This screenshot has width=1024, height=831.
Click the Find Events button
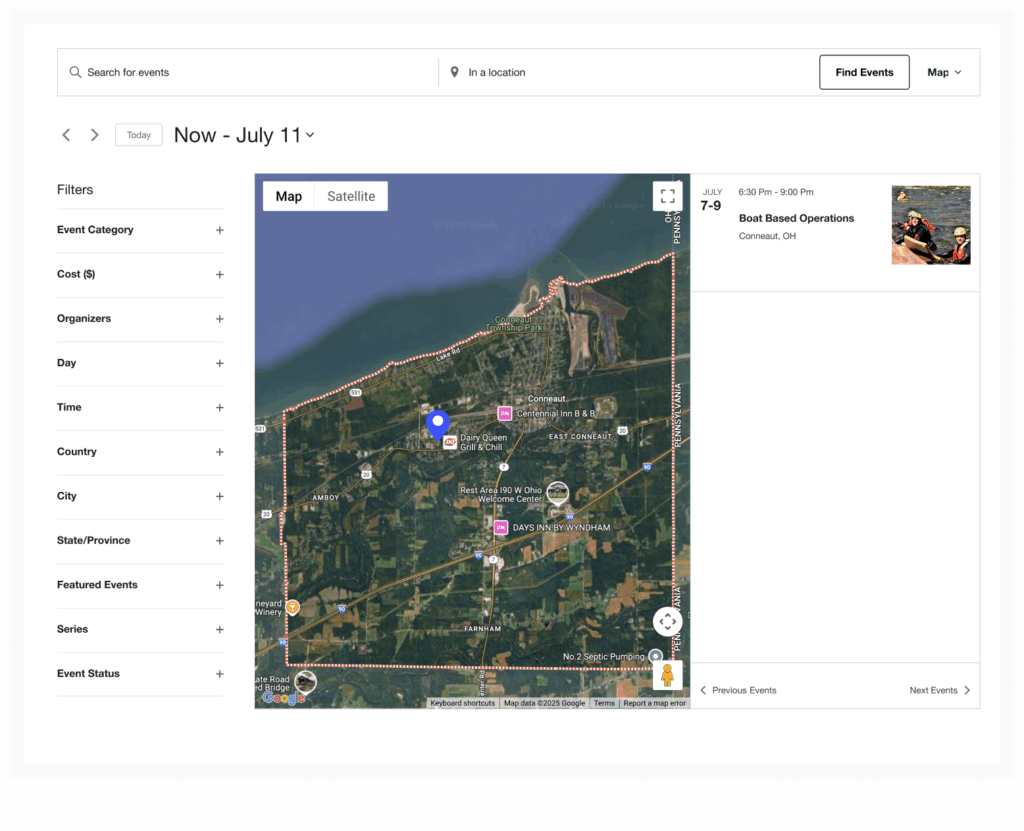pos(864,72)
